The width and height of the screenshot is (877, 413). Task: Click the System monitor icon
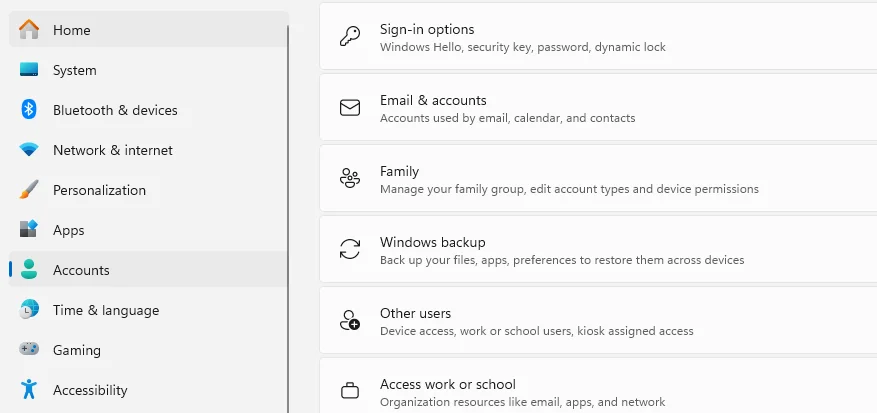[x=29, y=70]
